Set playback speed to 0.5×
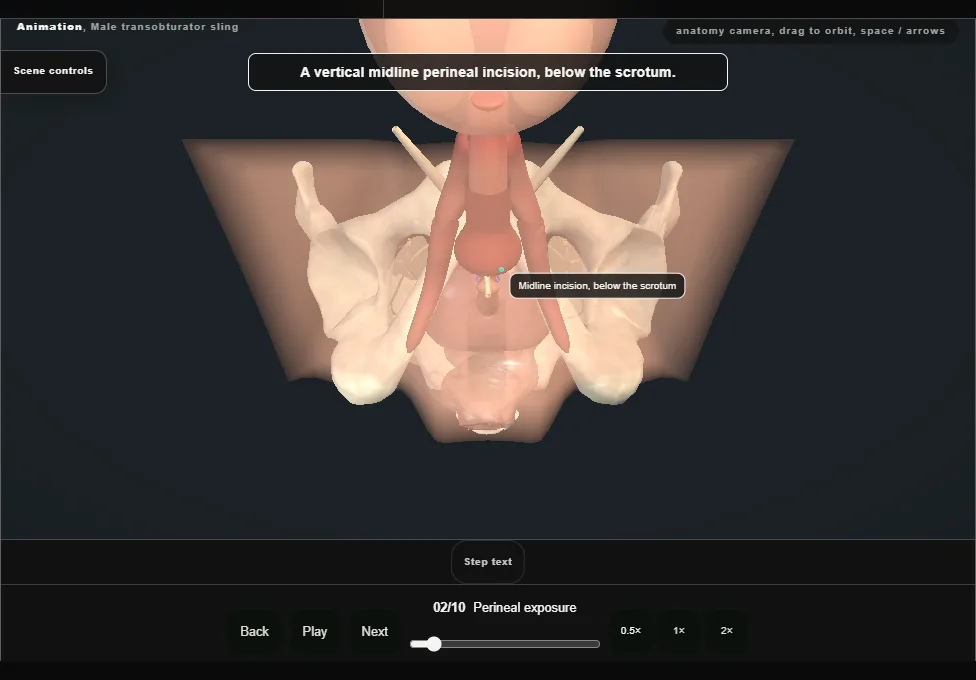 [631, 631]
